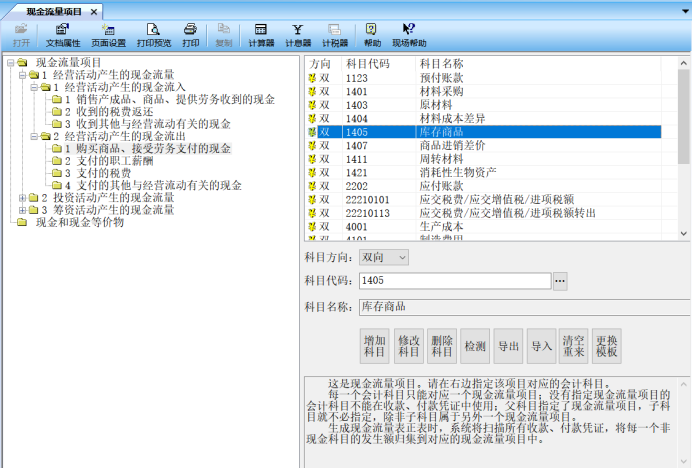Image resolution: width=692 pixels, height=468 pixels.
Task: Open the 计税器 tool
Action: coord(336,35)
